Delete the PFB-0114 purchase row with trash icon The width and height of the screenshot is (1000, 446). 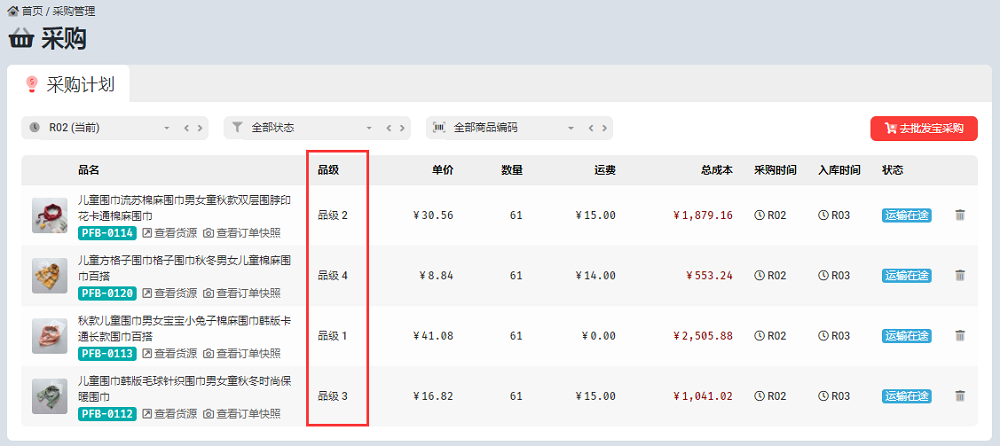point(960,215)
